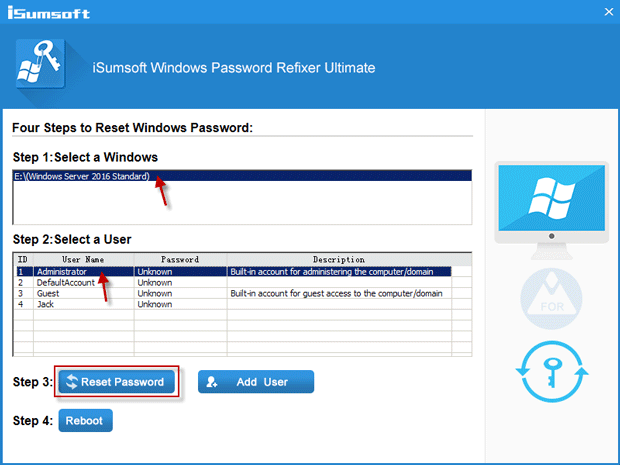Close the iSumsoft window

(609, 12)
